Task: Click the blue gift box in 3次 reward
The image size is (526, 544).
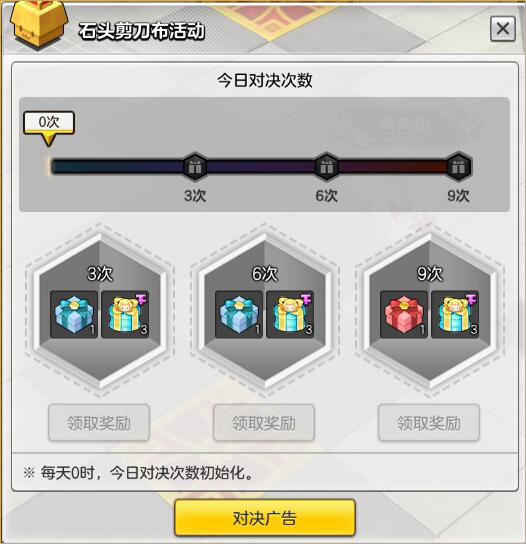Action: pyautogui.click(x=74, y=314)
